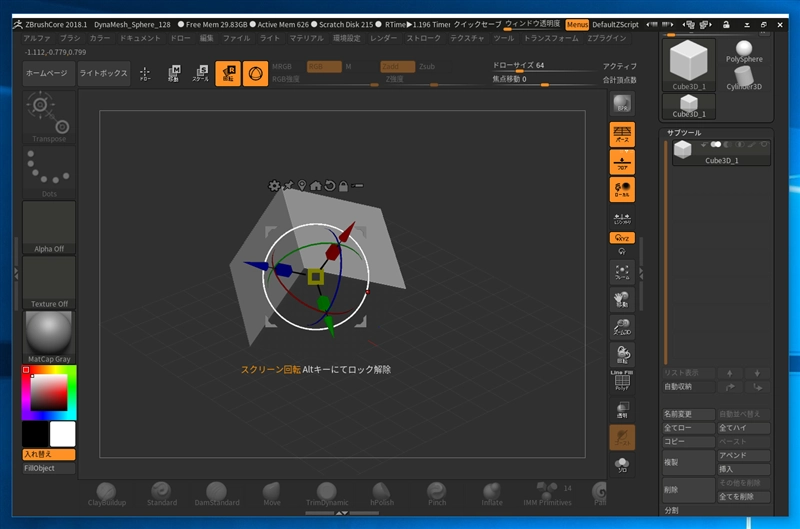Click the 入れ替え switch color button
This screenshot has width=800, height=529.
[49, 454]
